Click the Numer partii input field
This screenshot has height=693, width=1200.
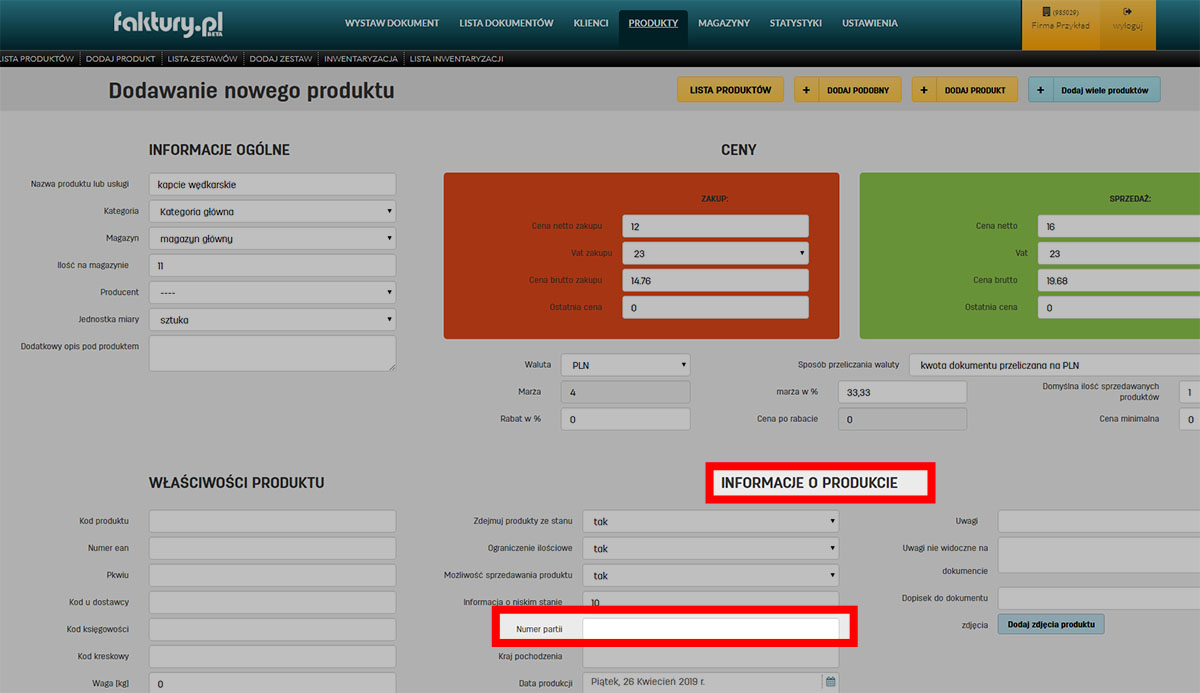pos(710,628)
